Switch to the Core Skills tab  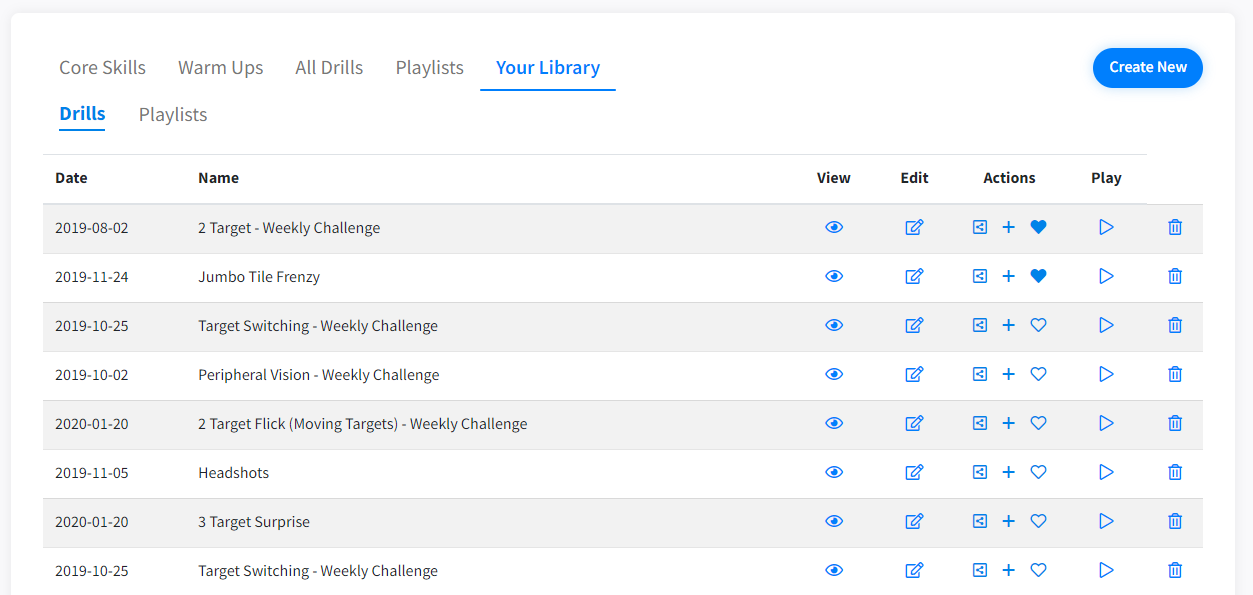point(102,68)
